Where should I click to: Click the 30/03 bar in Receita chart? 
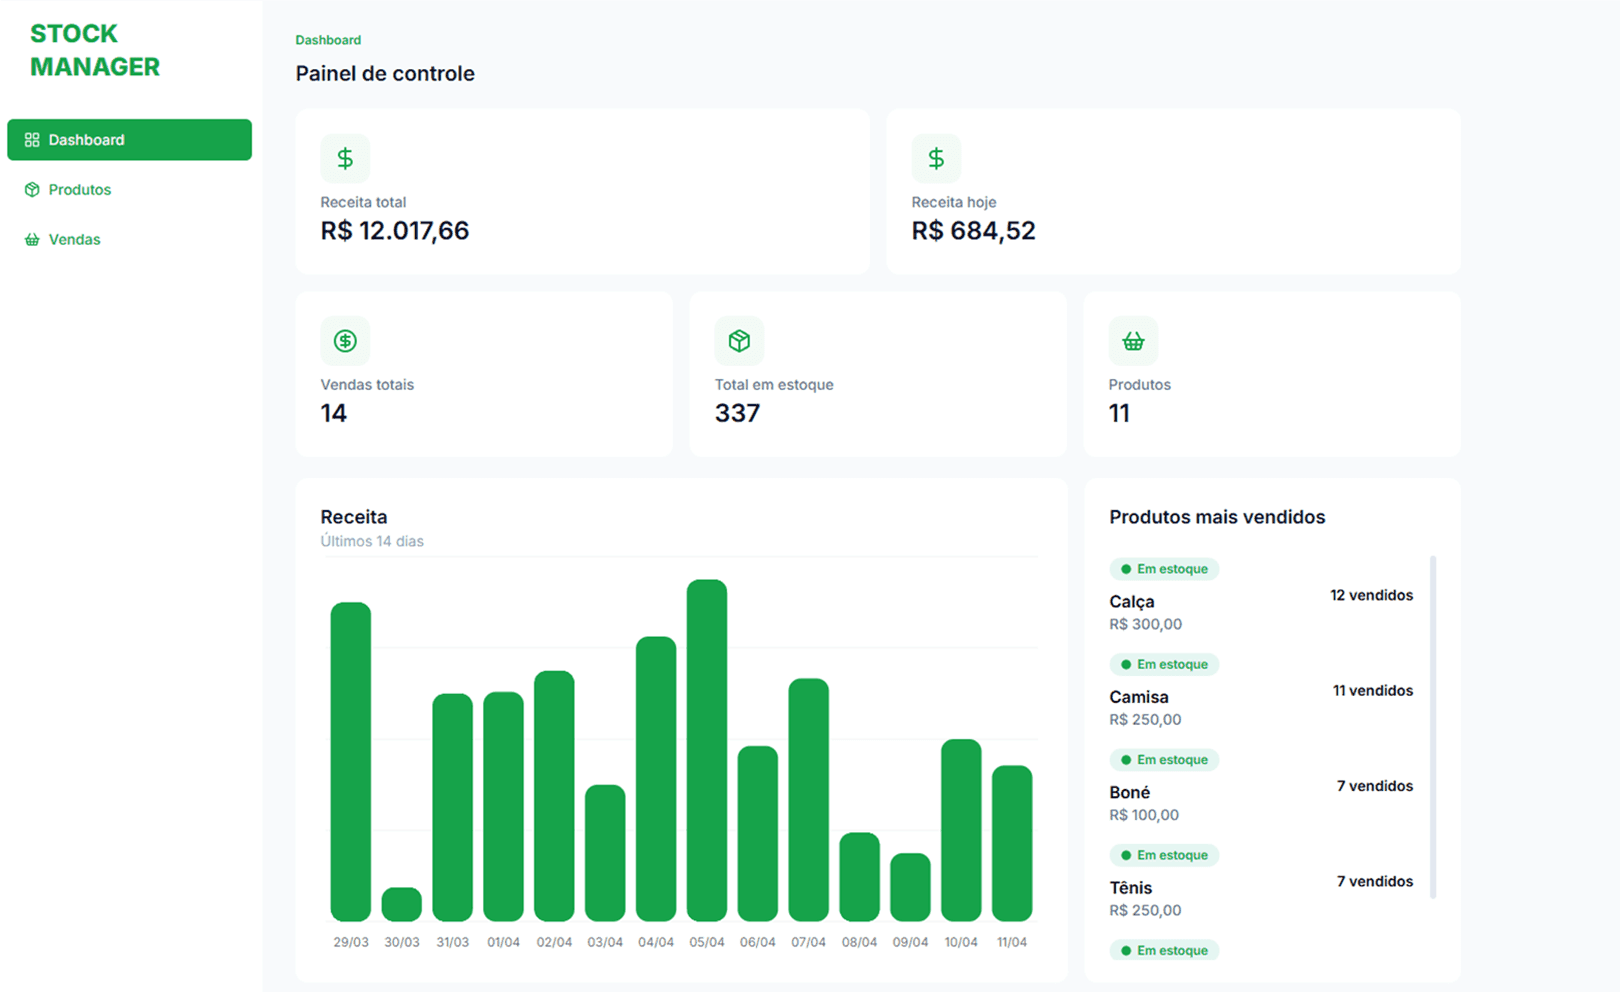click(x=402, y=904)
